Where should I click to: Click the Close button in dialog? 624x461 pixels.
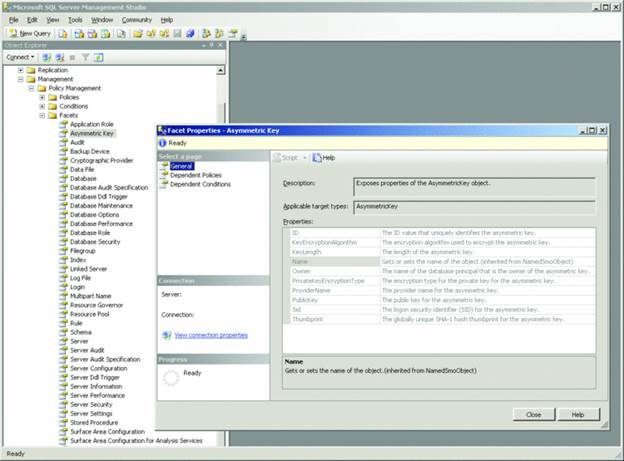pos(533,414)
